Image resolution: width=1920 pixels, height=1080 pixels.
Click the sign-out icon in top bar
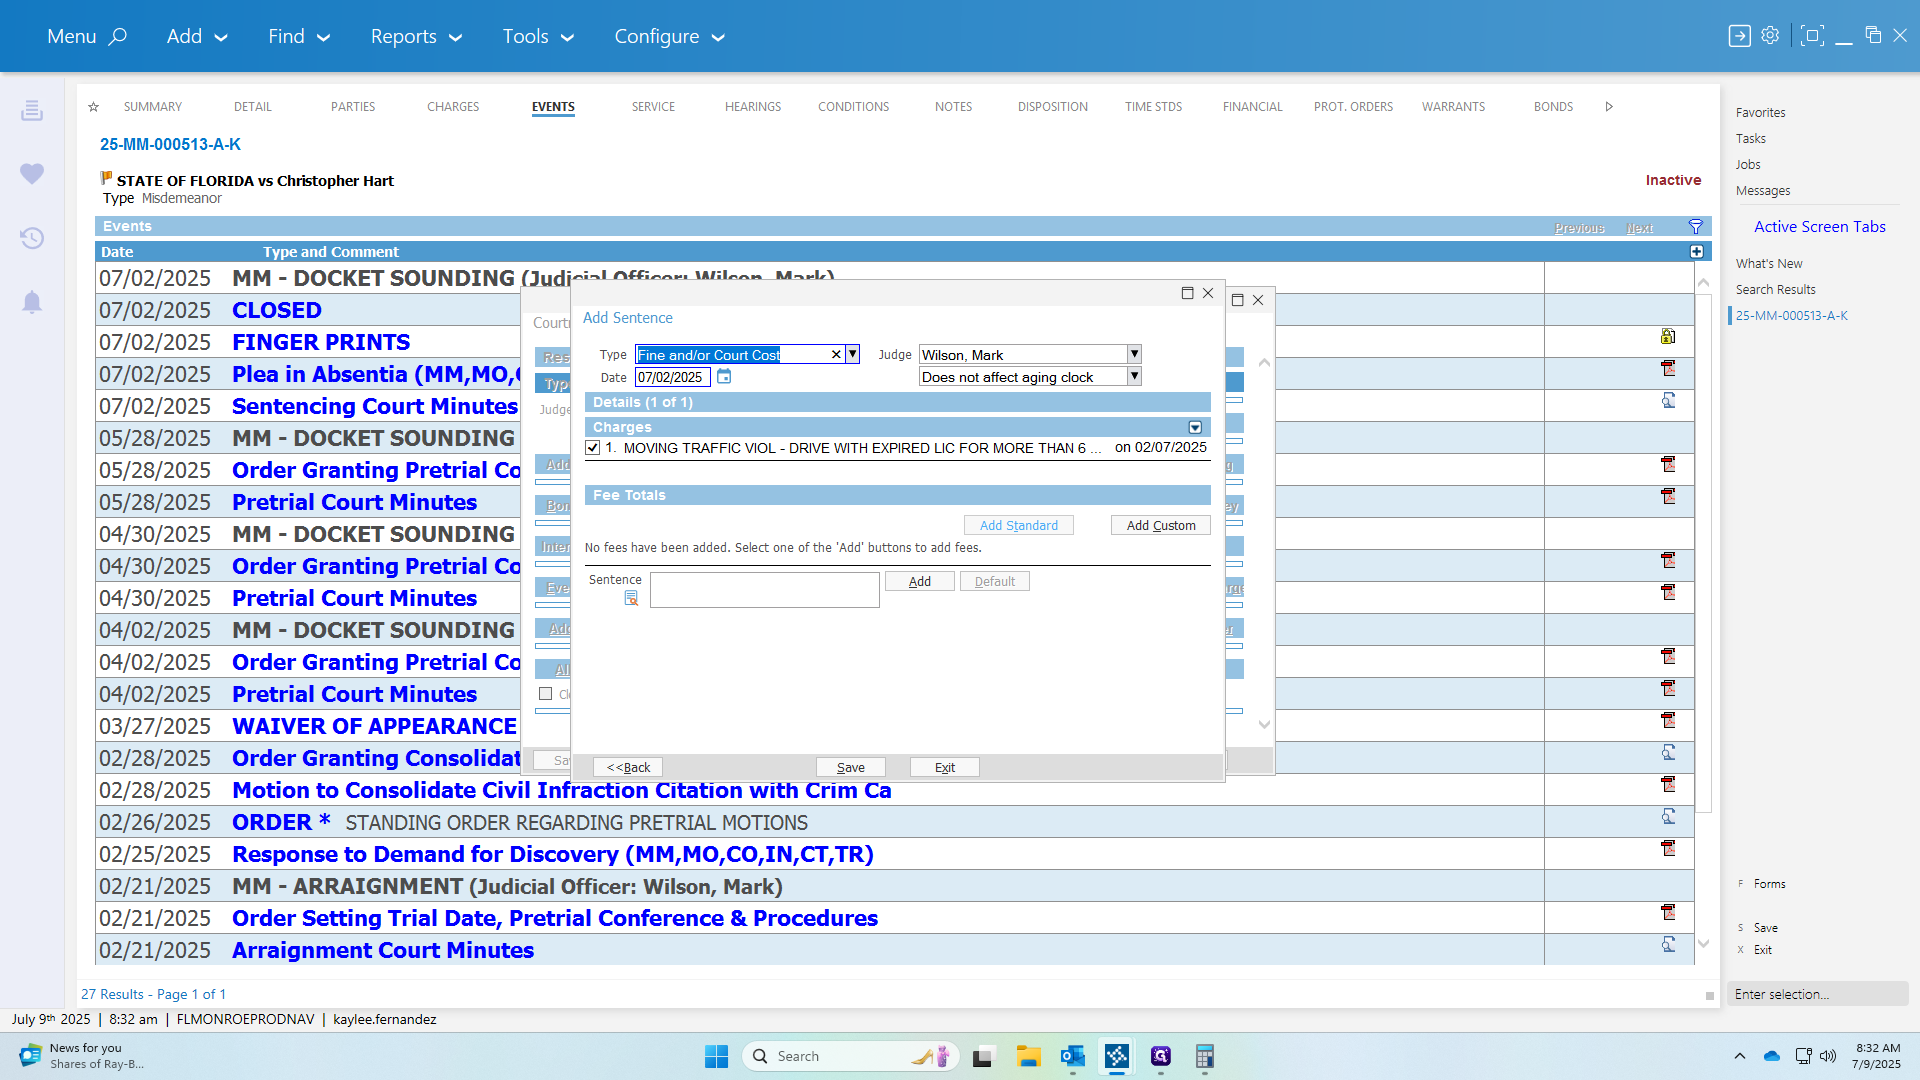point(1740,36)
